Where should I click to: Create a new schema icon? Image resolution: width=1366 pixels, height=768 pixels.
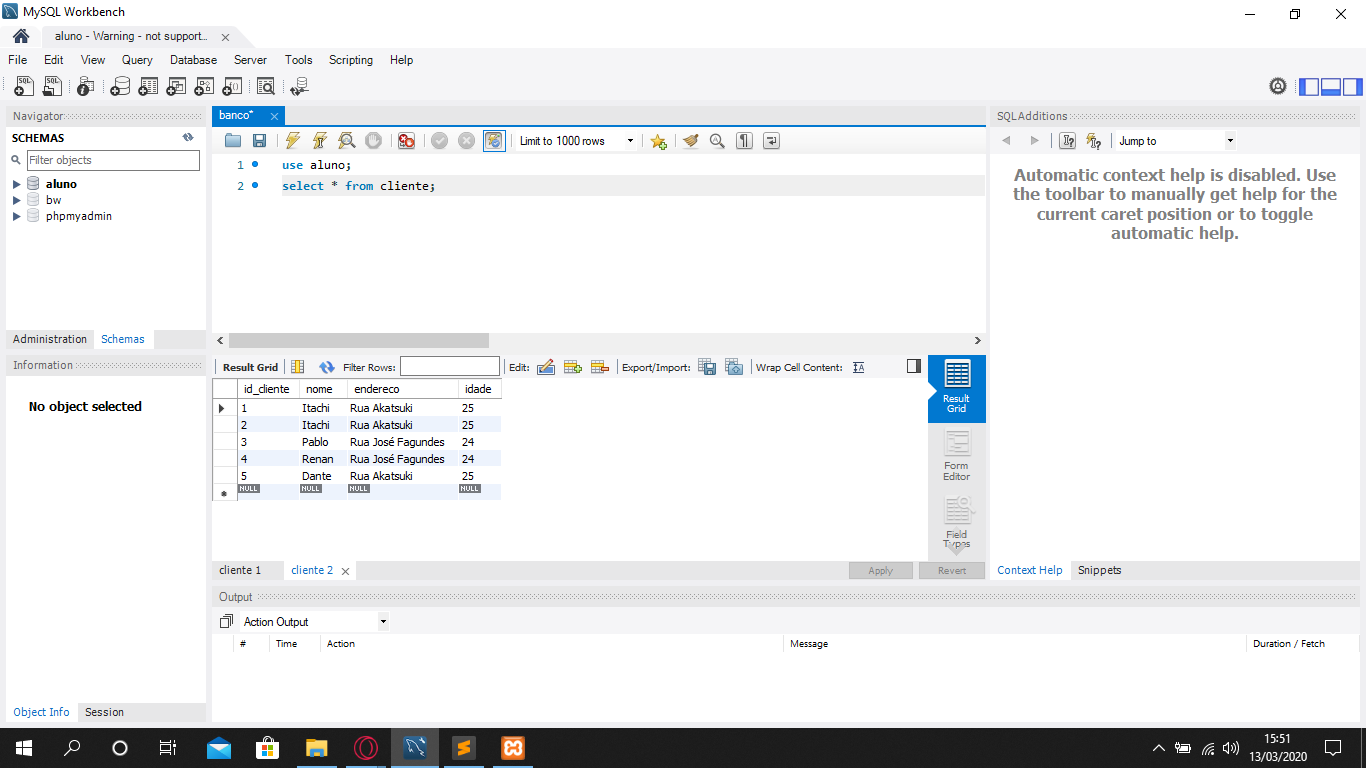coord(120,87)
